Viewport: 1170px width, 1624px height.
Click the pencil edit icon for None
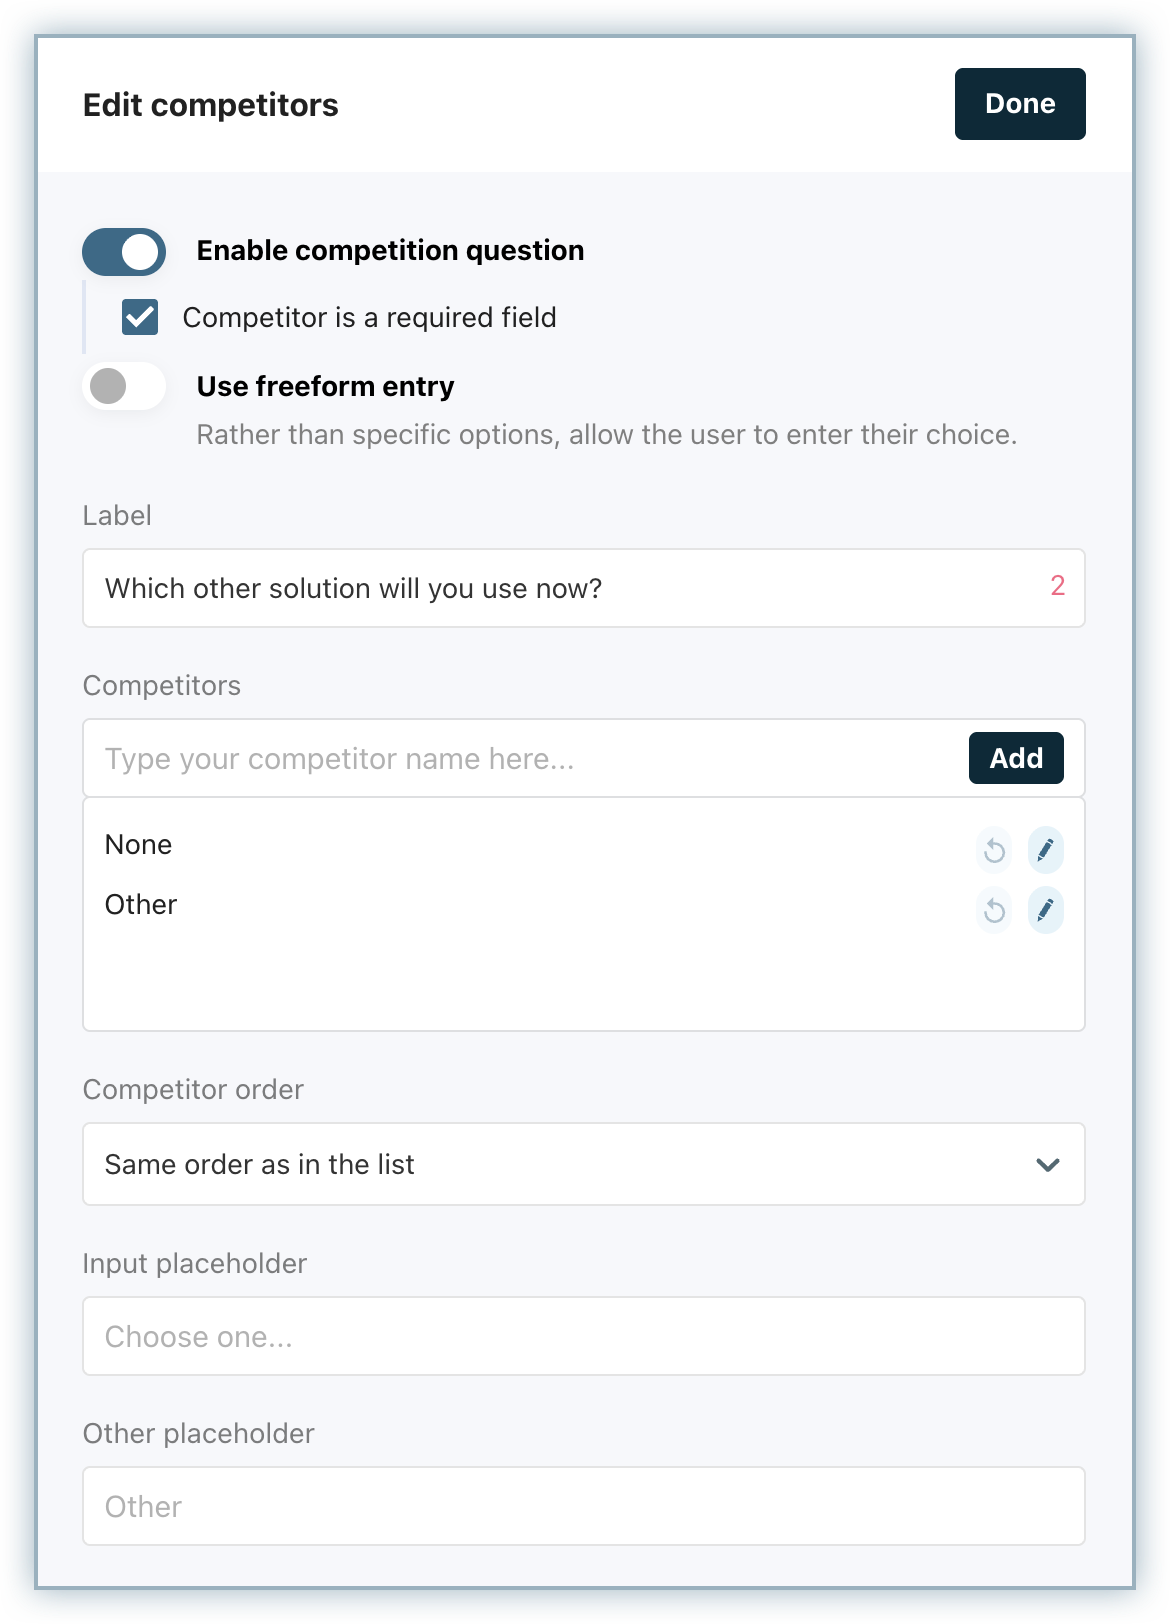1045,850
